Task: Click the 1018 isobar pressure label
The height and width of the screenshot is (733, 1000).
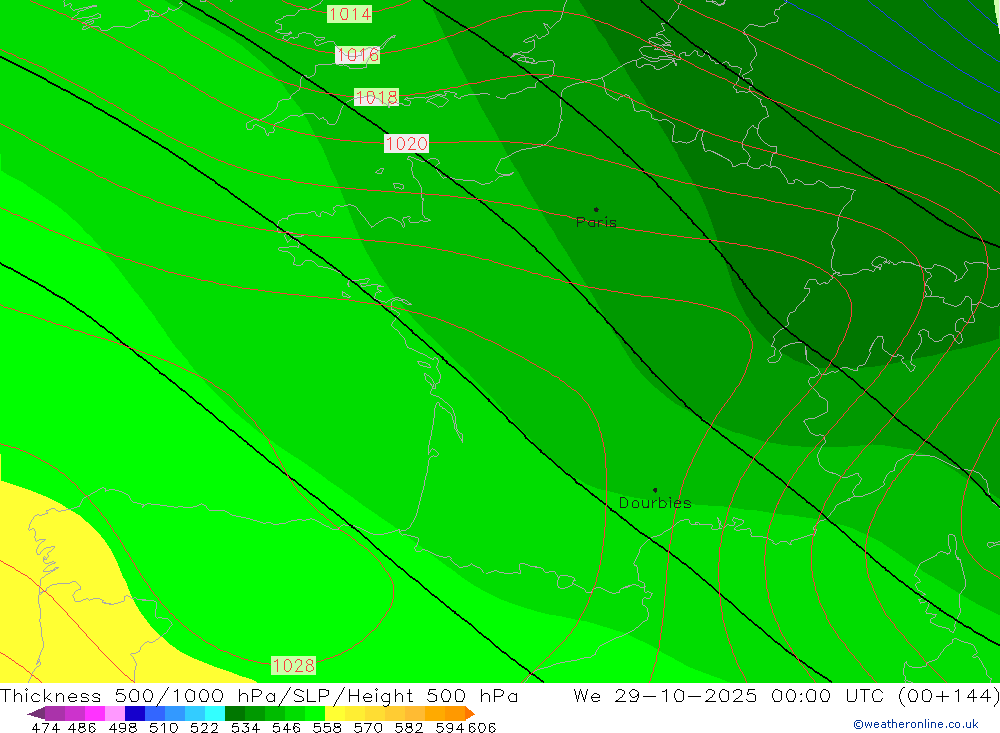Action: [x=376, y=97]
